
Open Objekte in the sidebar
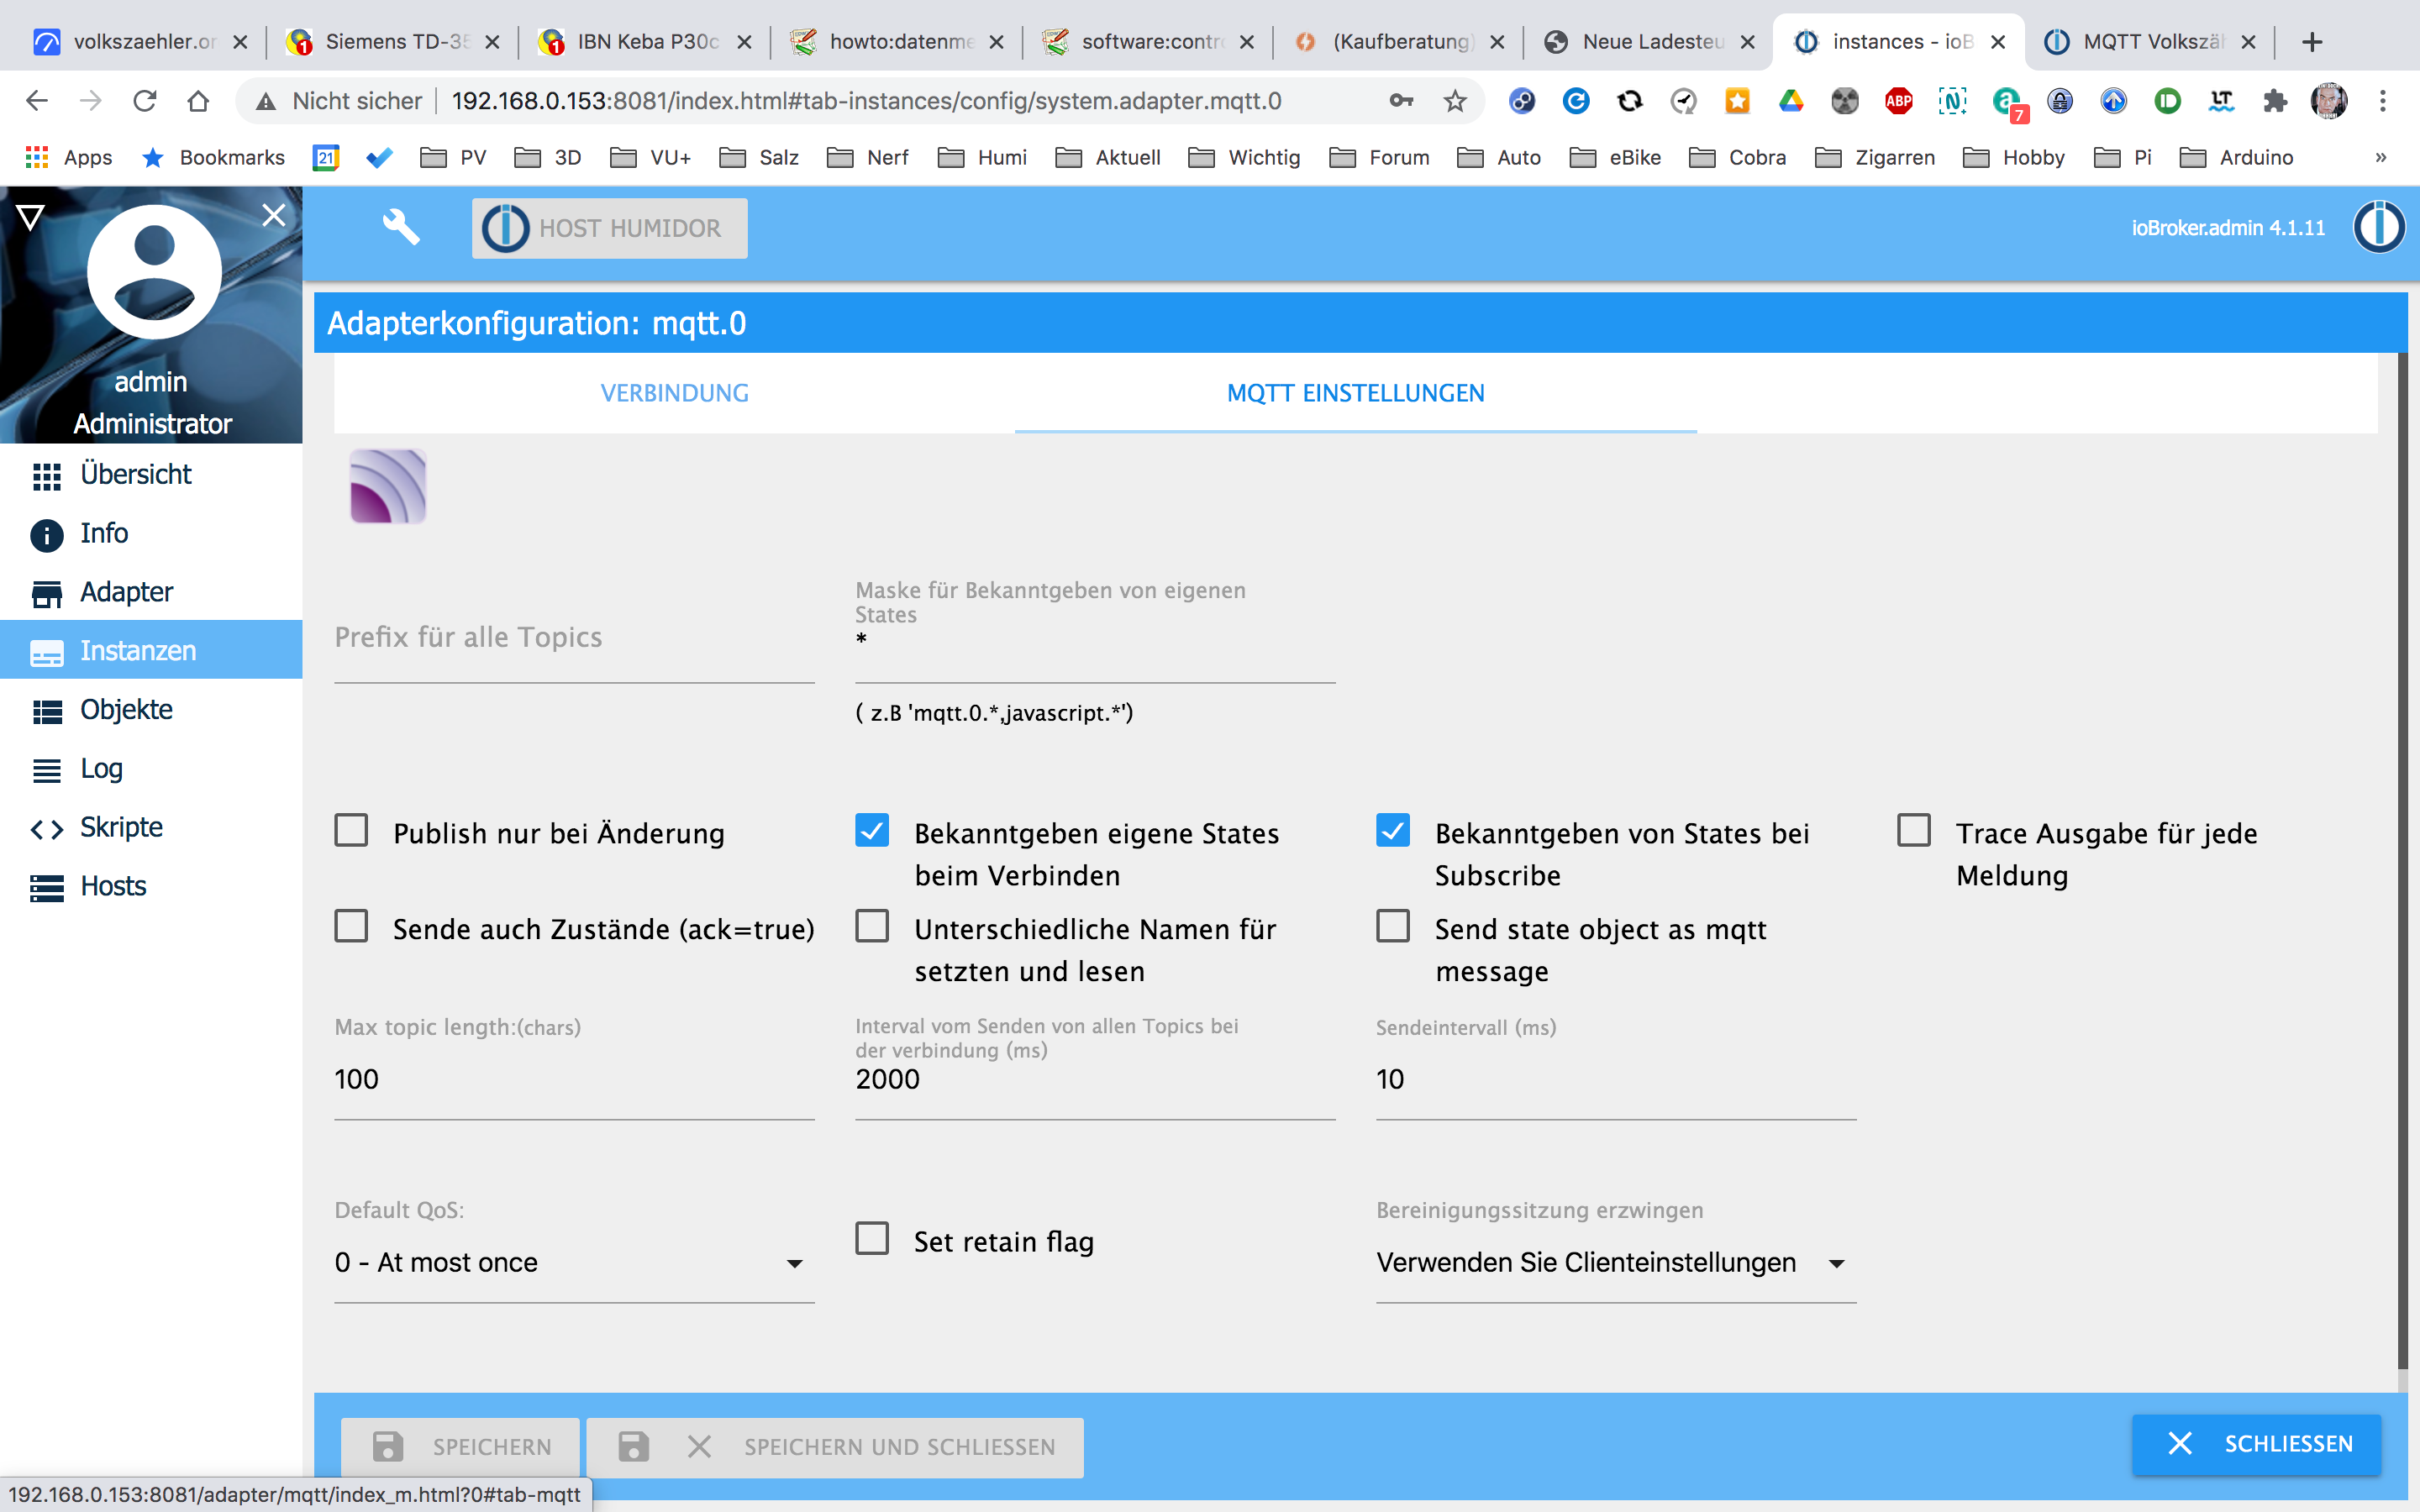click(151, 709)
